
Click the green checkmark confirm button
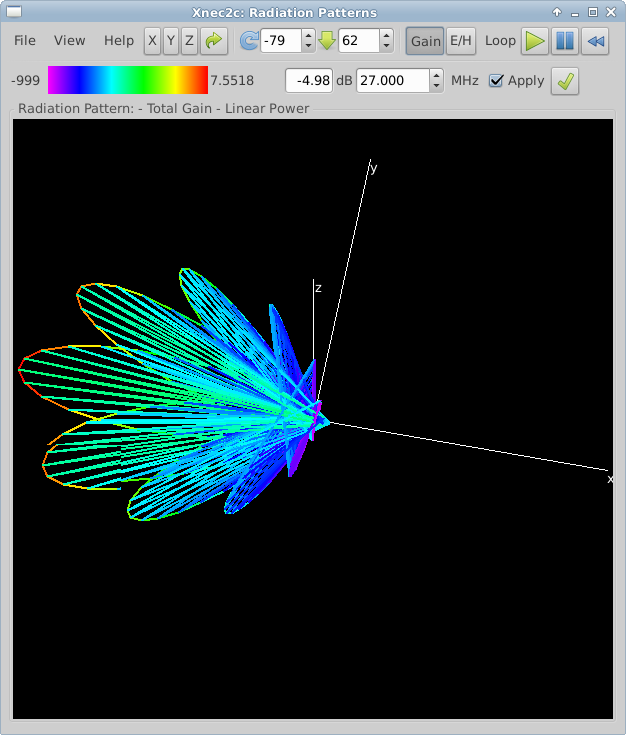[x=565, y=81]
